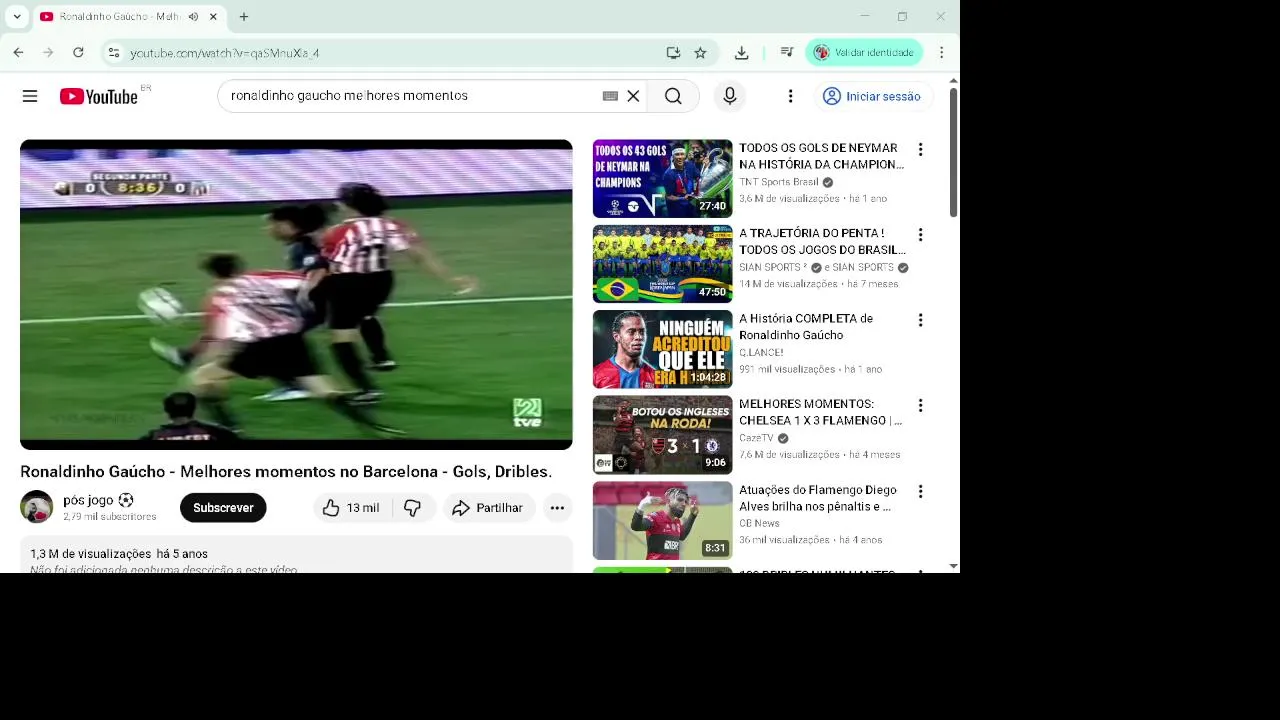Open title A TRAJETÓRIA DO PENTA
Viewport: 1280px width, 720px height.
tap(822, 241)
